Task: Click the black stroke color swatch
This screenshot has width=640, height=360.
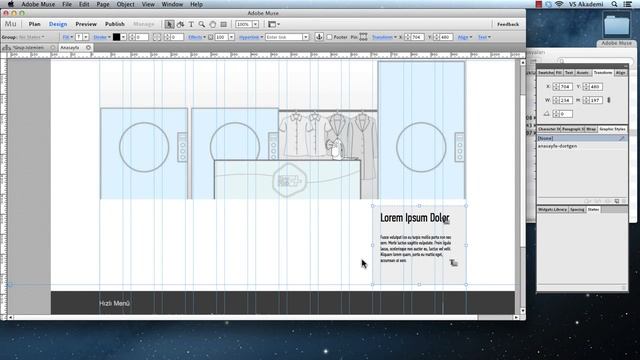Action: (116, 37)
